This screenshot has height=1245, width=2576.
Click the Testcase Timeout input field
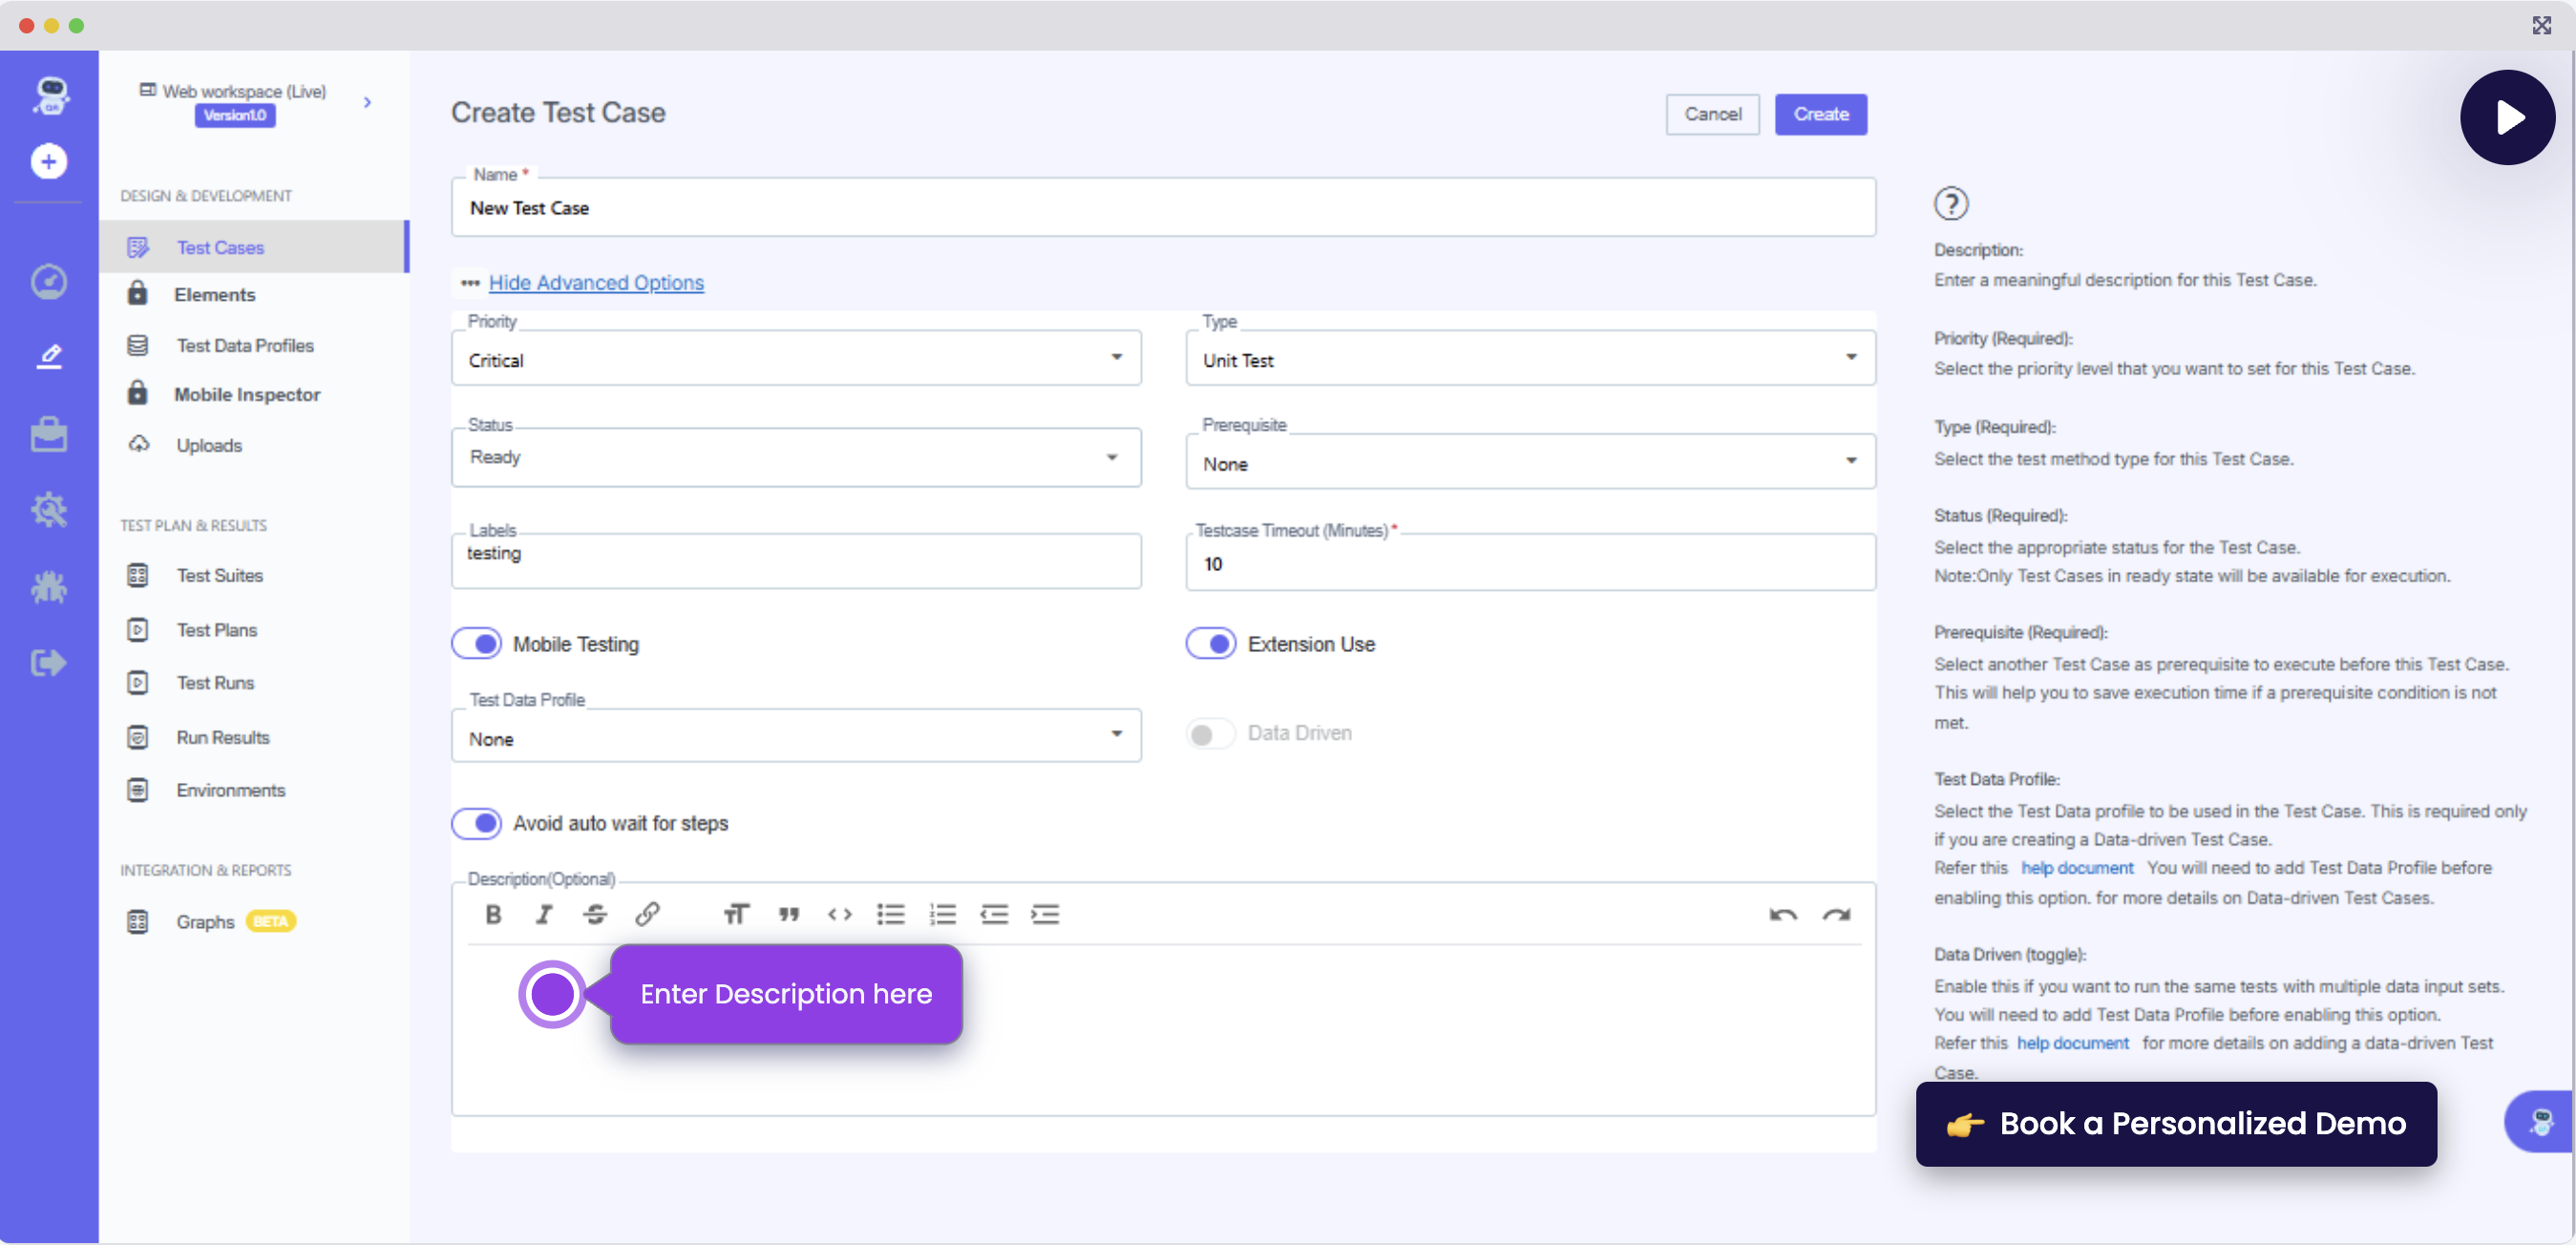pyautogui.click(x=1529, y=564)
